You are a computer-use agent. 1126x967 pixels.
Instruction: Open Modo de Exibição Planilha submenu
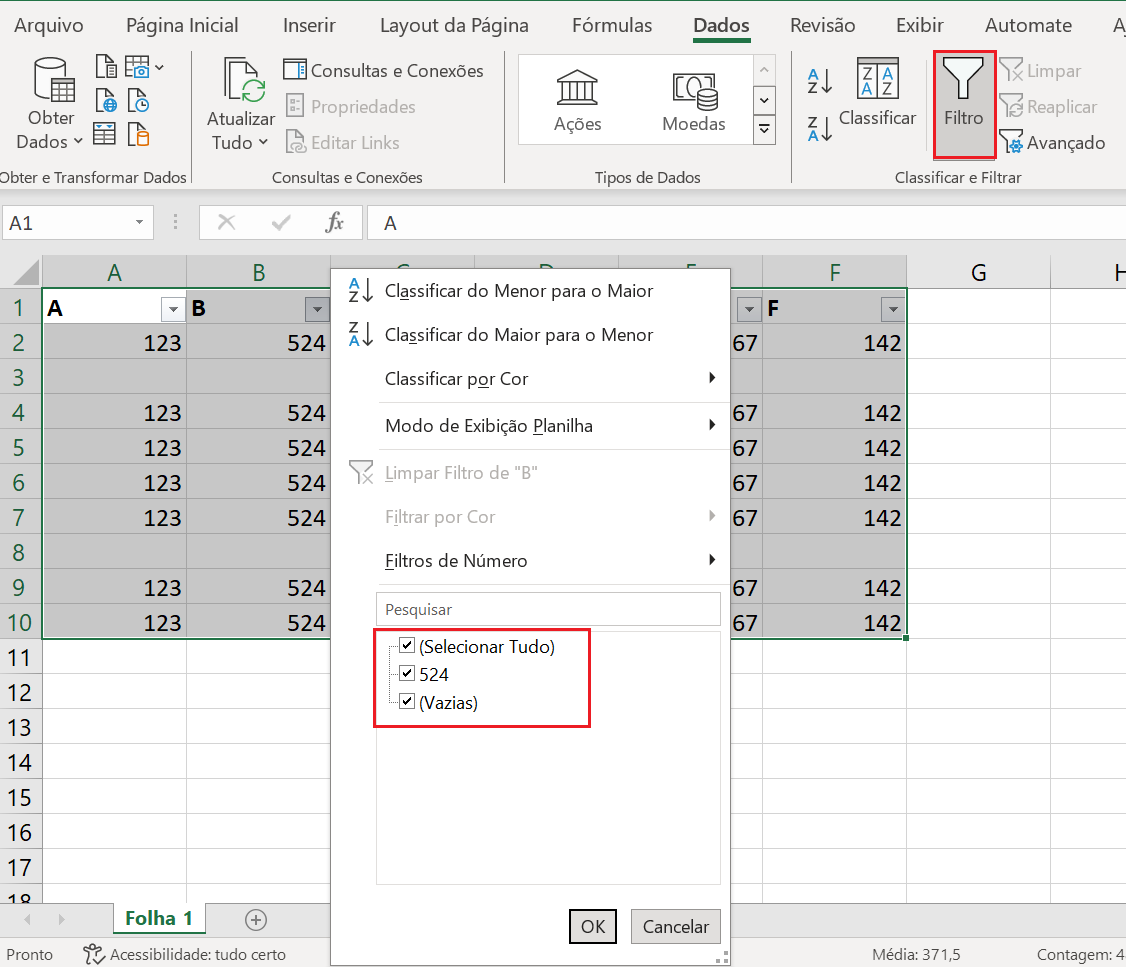pos(530,426)
